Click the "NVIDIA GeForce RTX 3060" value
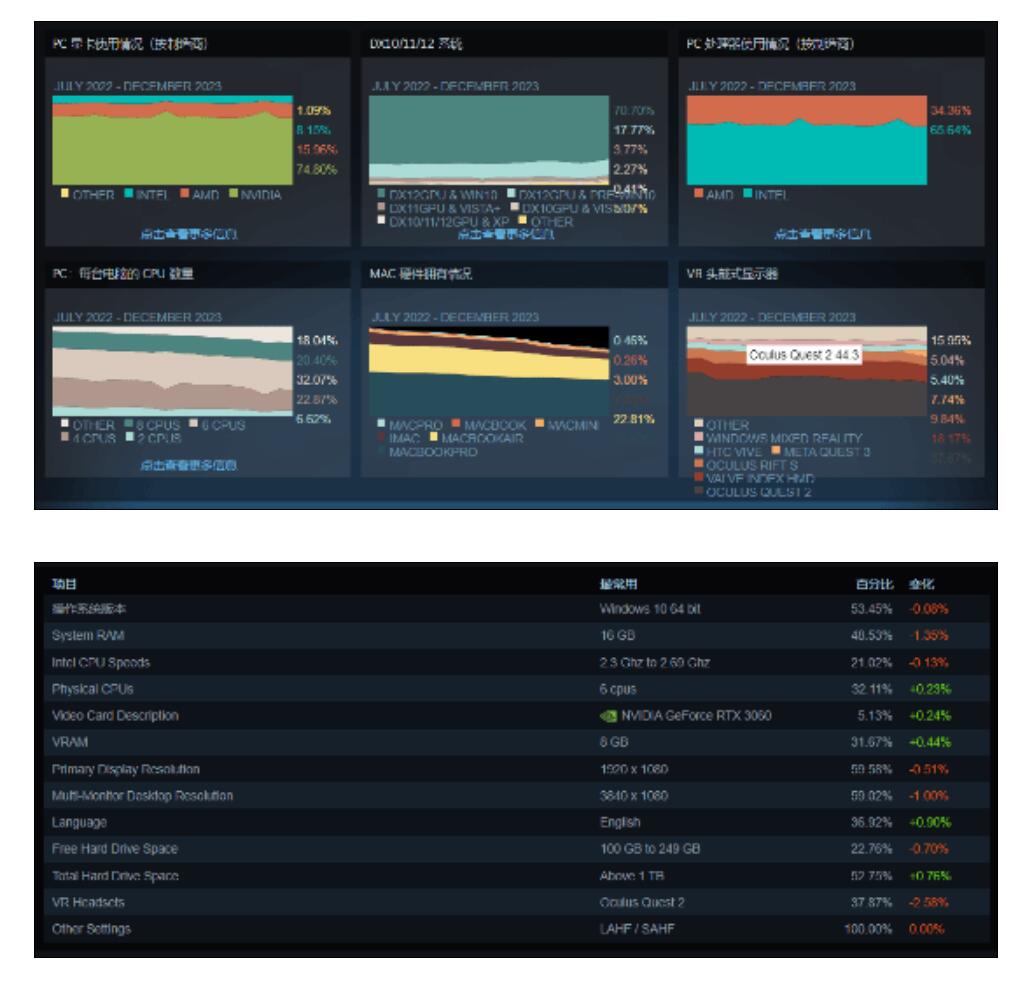The image size is (1022, 981). 696,716
